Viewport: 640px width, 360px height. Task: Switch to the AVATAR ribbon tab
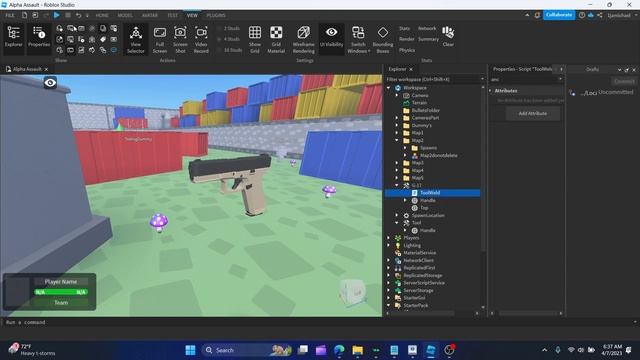coord(150,15)
